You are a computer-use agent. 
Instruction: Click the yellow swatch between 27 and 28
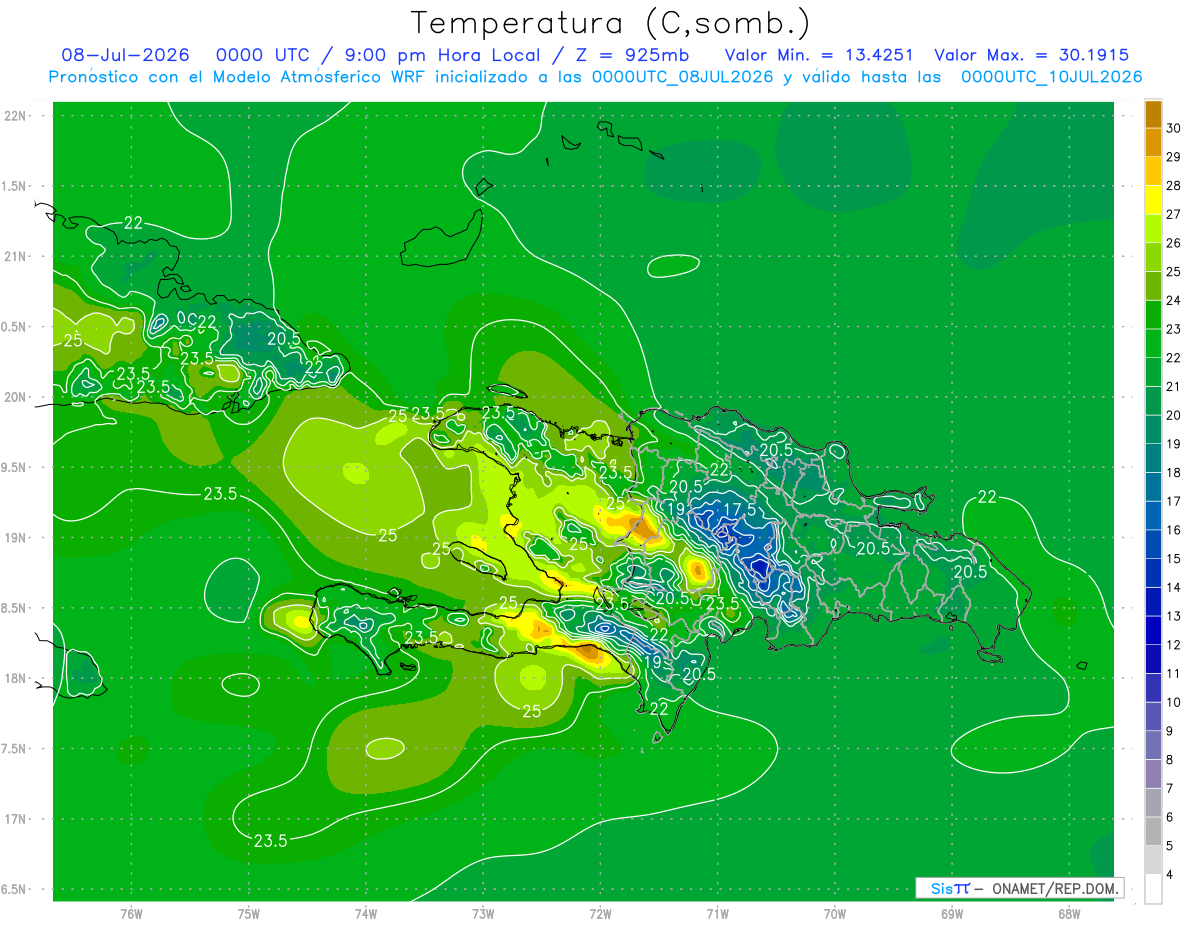click(1153, 200)
